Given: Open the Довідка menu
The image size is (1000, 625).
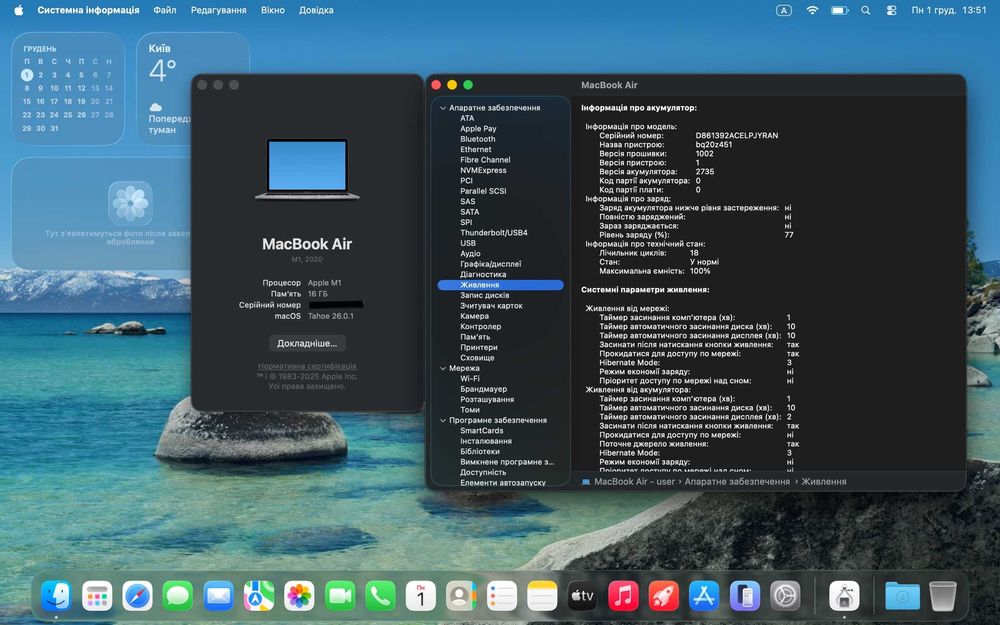Looking at the screenshot, I should (316, 10).
